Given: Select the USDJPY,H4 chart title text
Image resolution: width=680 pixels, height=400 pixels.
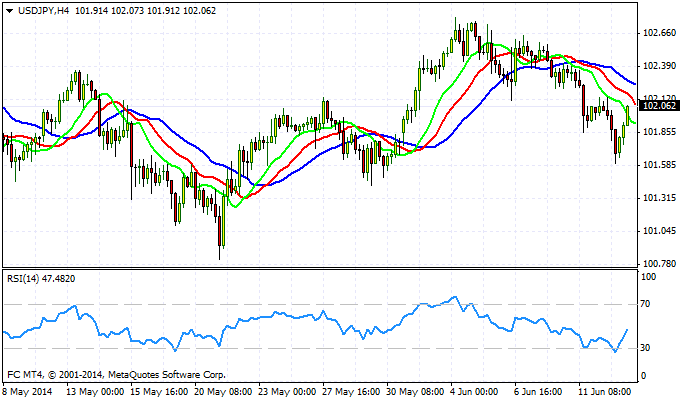Looking at the screenshot, I should [43, 11].
